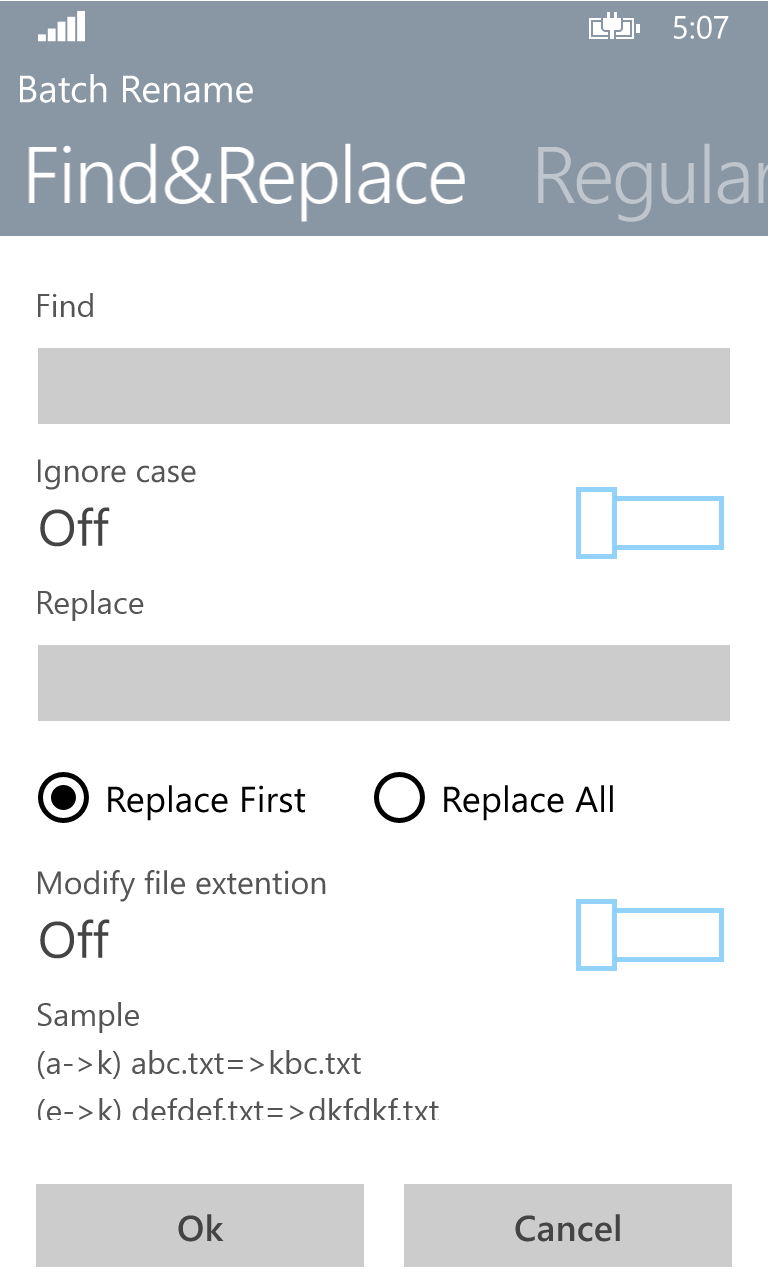Screen dimensions: 768x1280
Task: Focus the Find text field
Action: pyautogui.click(x=384, y=386)
